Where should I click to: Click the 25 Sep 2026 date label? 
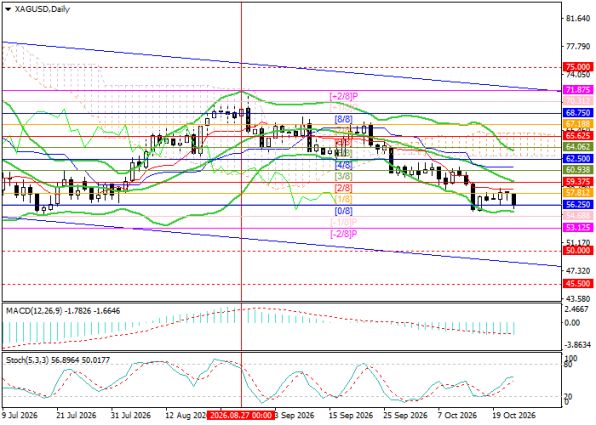pos(405,415)
